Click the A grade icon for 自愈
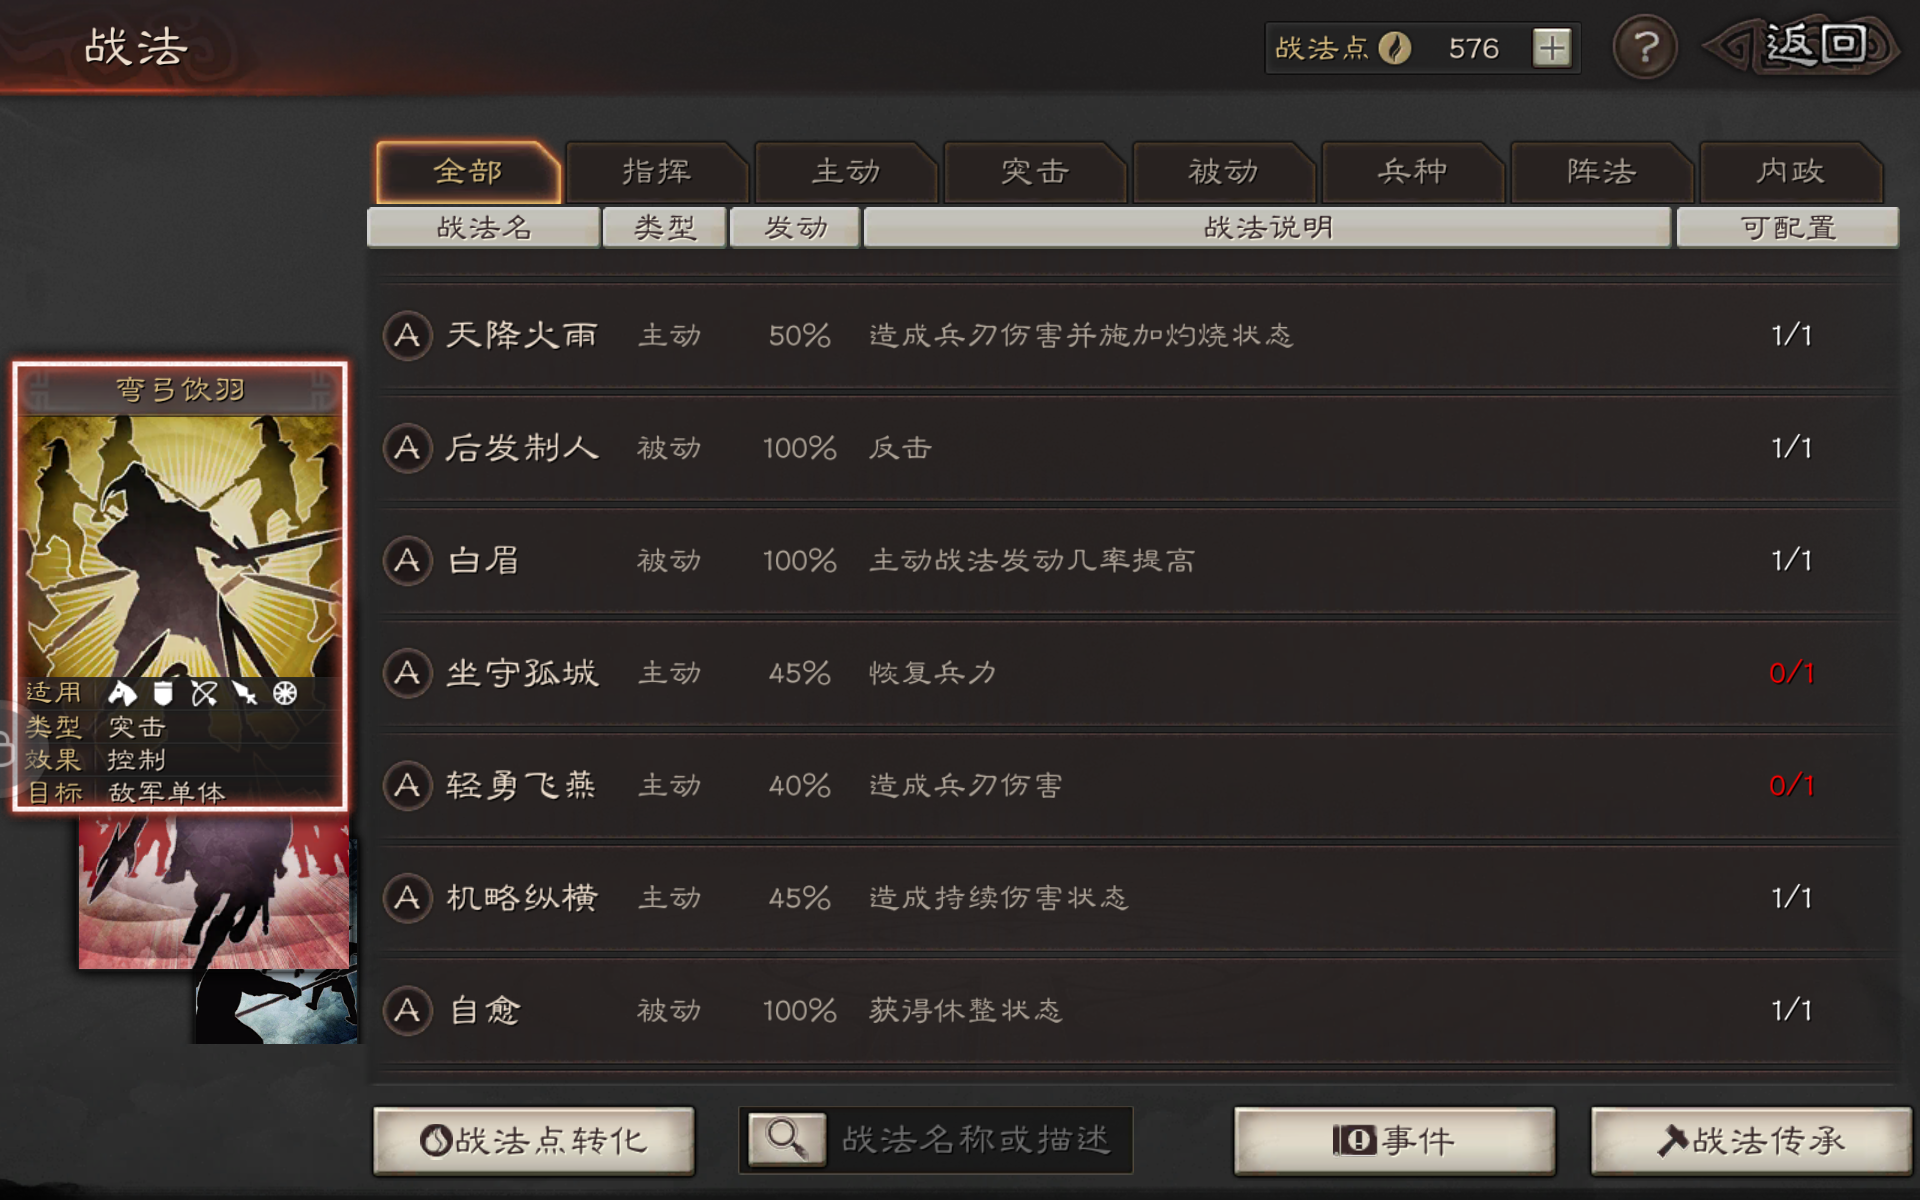 [x=407, y=1010]
